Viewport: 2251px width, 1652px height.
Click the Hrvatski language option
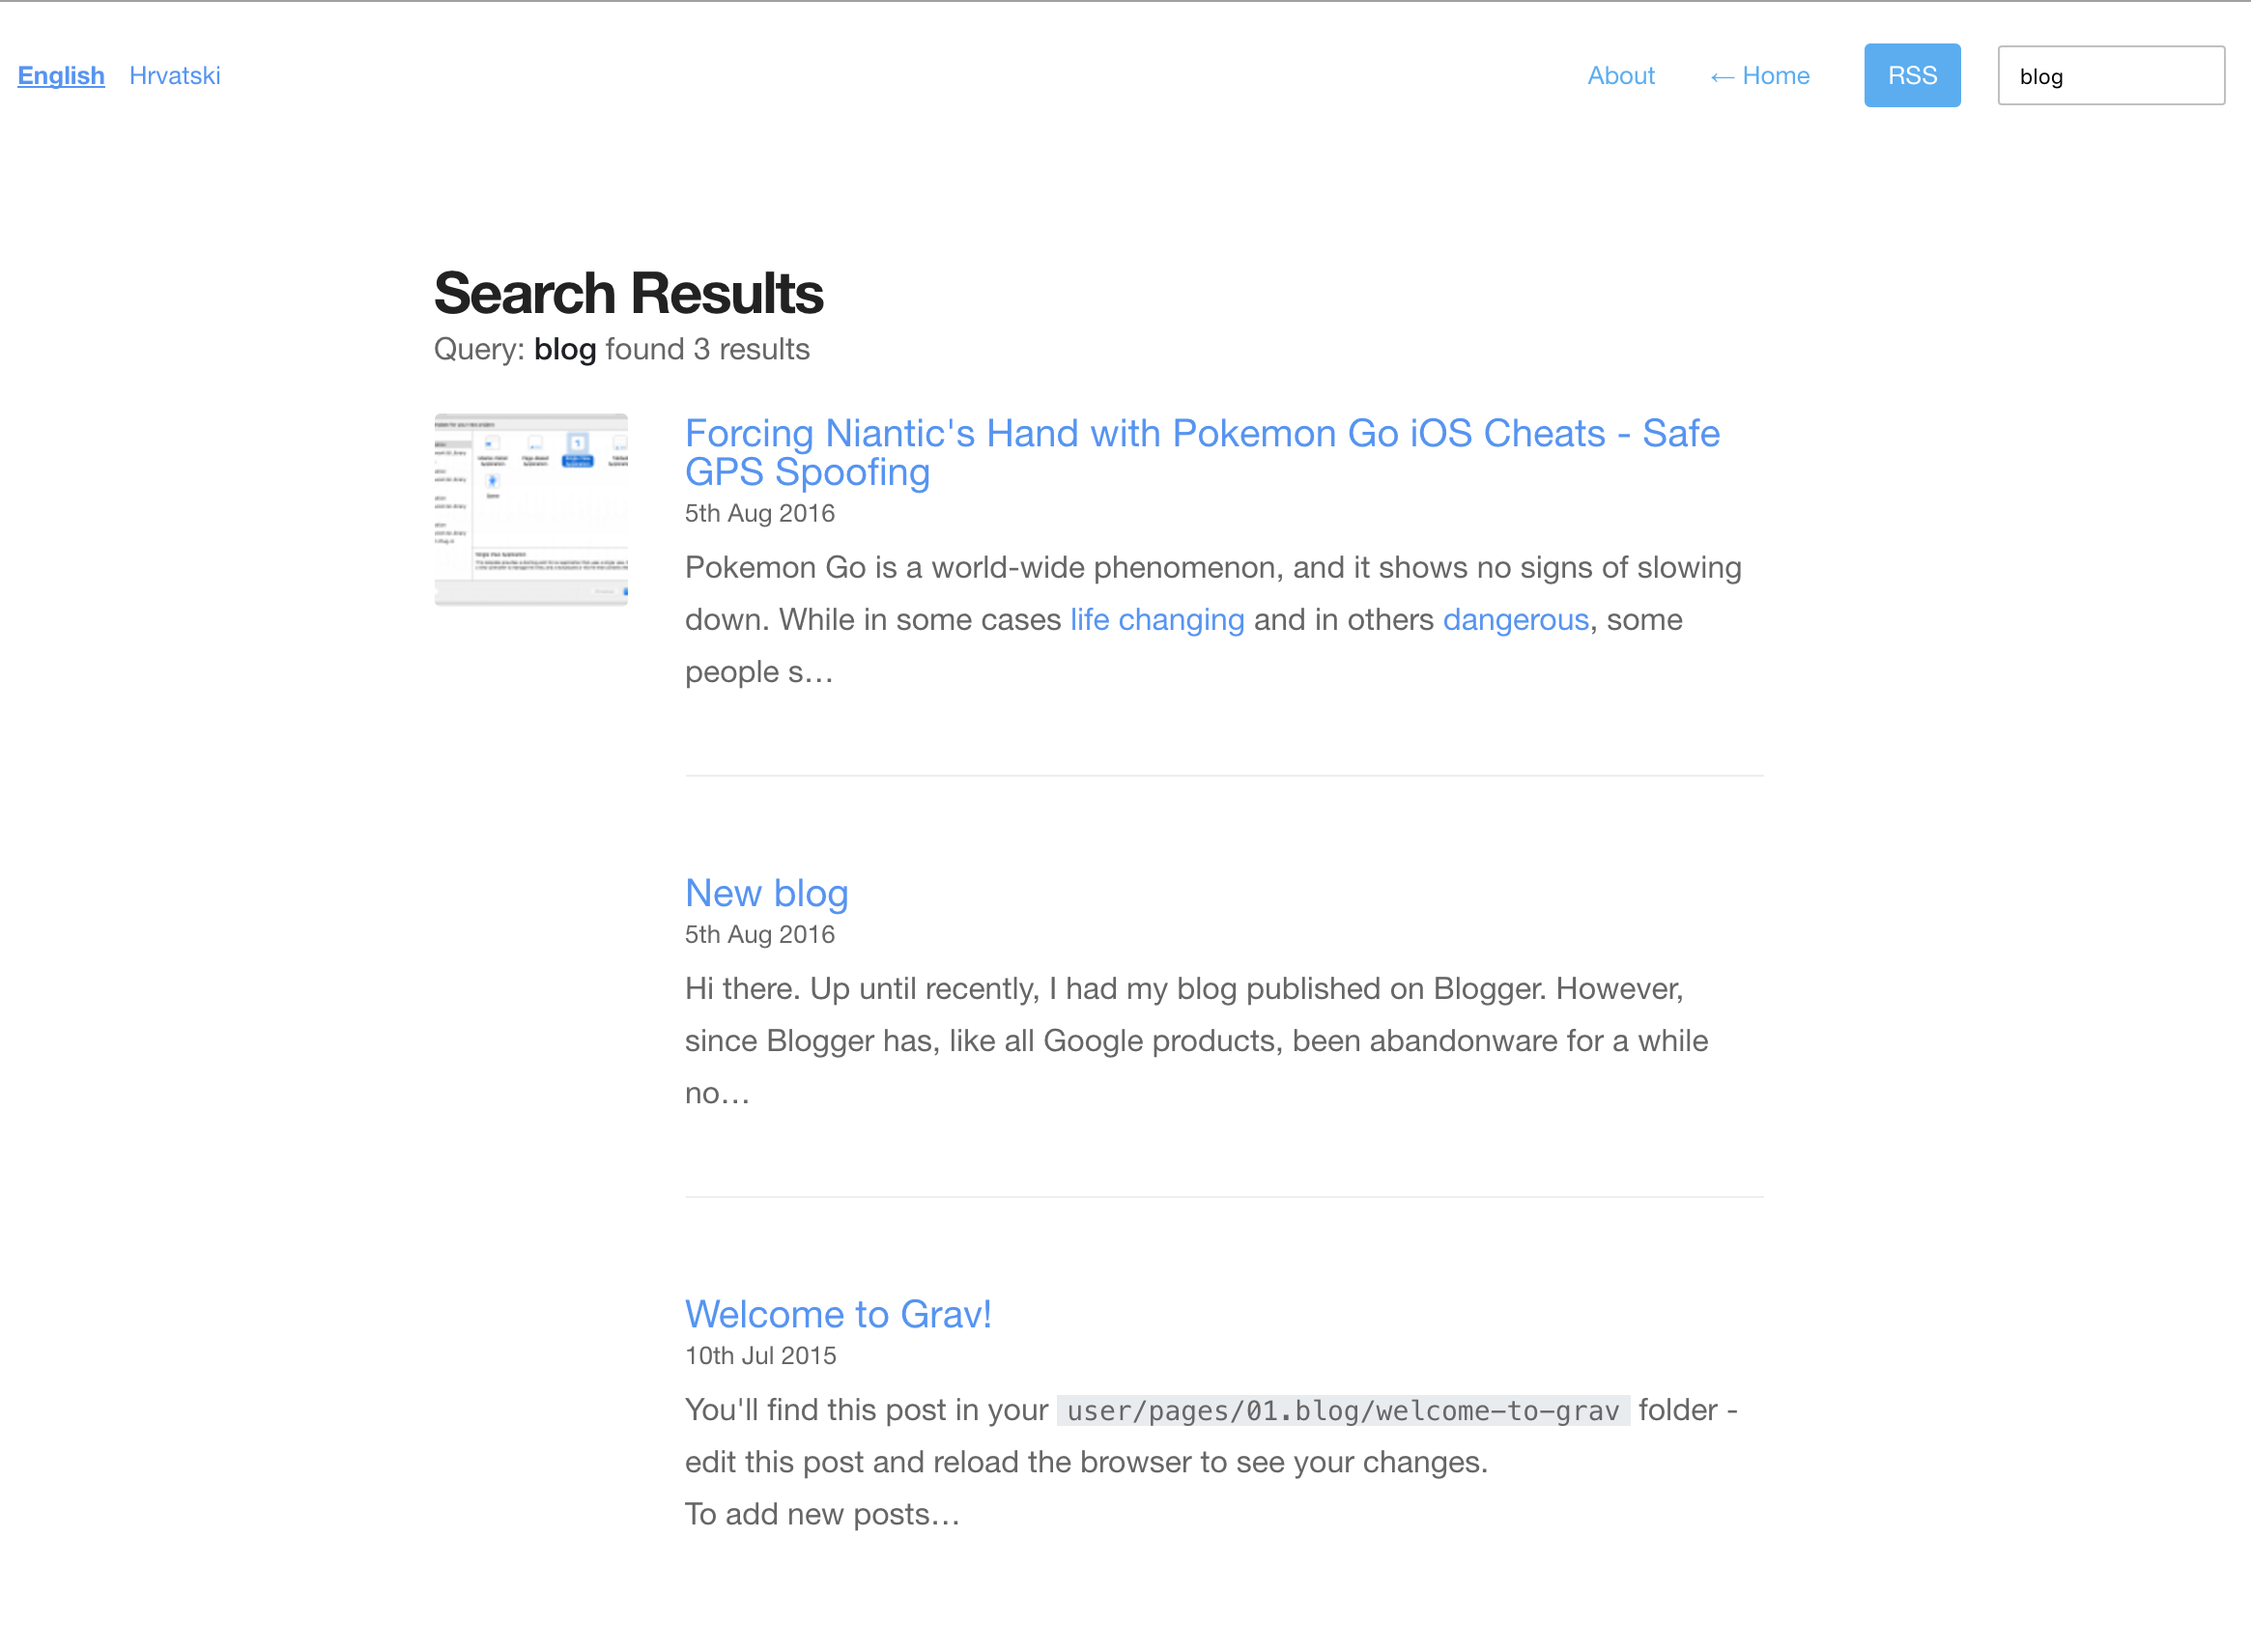pyautogui.click(x=177, y=75)
